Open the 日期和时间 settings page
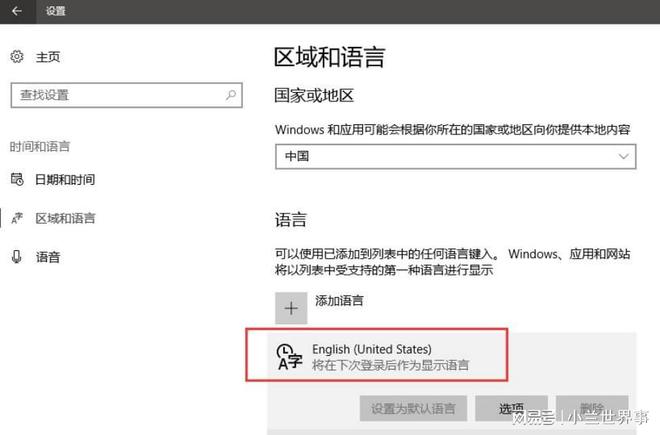Screen dimensions: 660x435 pos(65,180)
